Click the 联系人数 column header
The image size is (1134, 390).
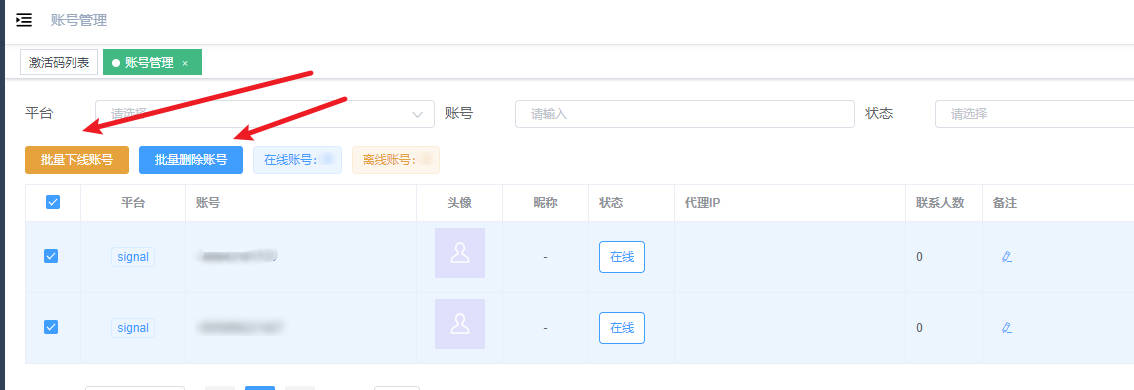tap(939, 203)
